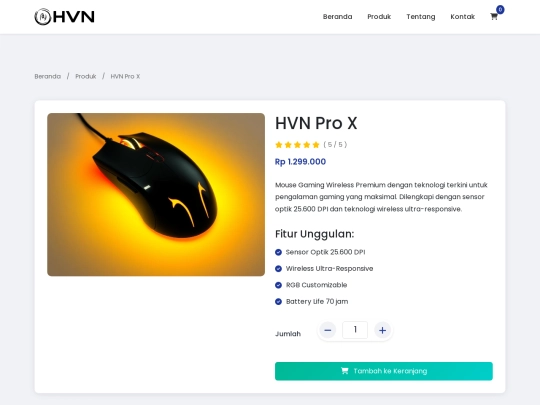Click Tambah ke Keranjang button

[x=384, y=371]
